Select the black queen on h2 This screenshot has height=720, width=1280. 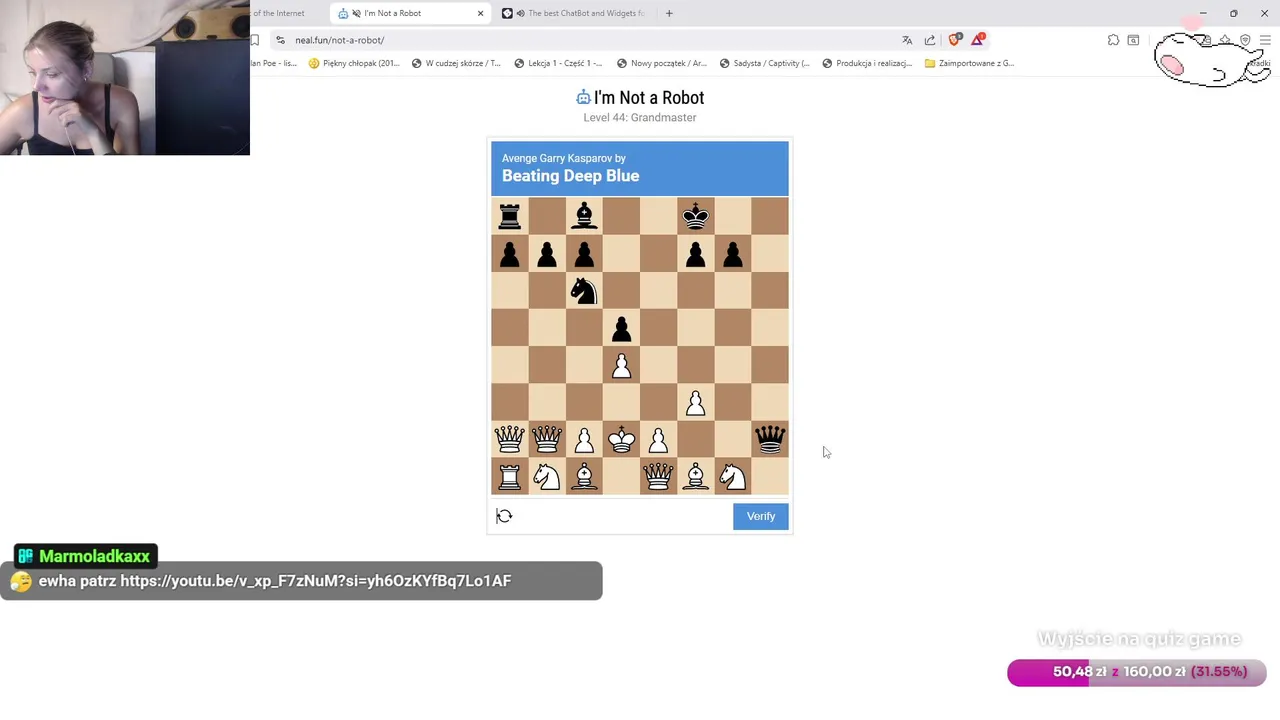click(770, 439)
